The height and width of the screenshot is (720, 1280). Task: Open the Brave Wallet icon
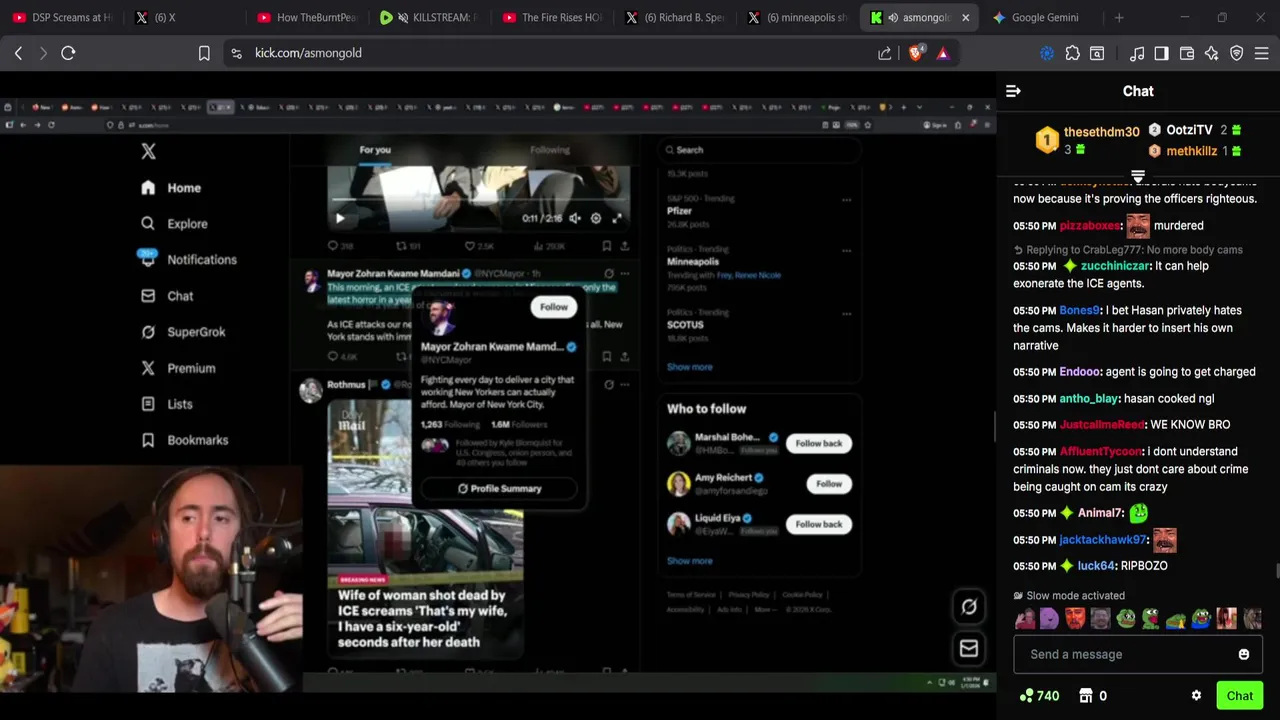(1187, 53)
